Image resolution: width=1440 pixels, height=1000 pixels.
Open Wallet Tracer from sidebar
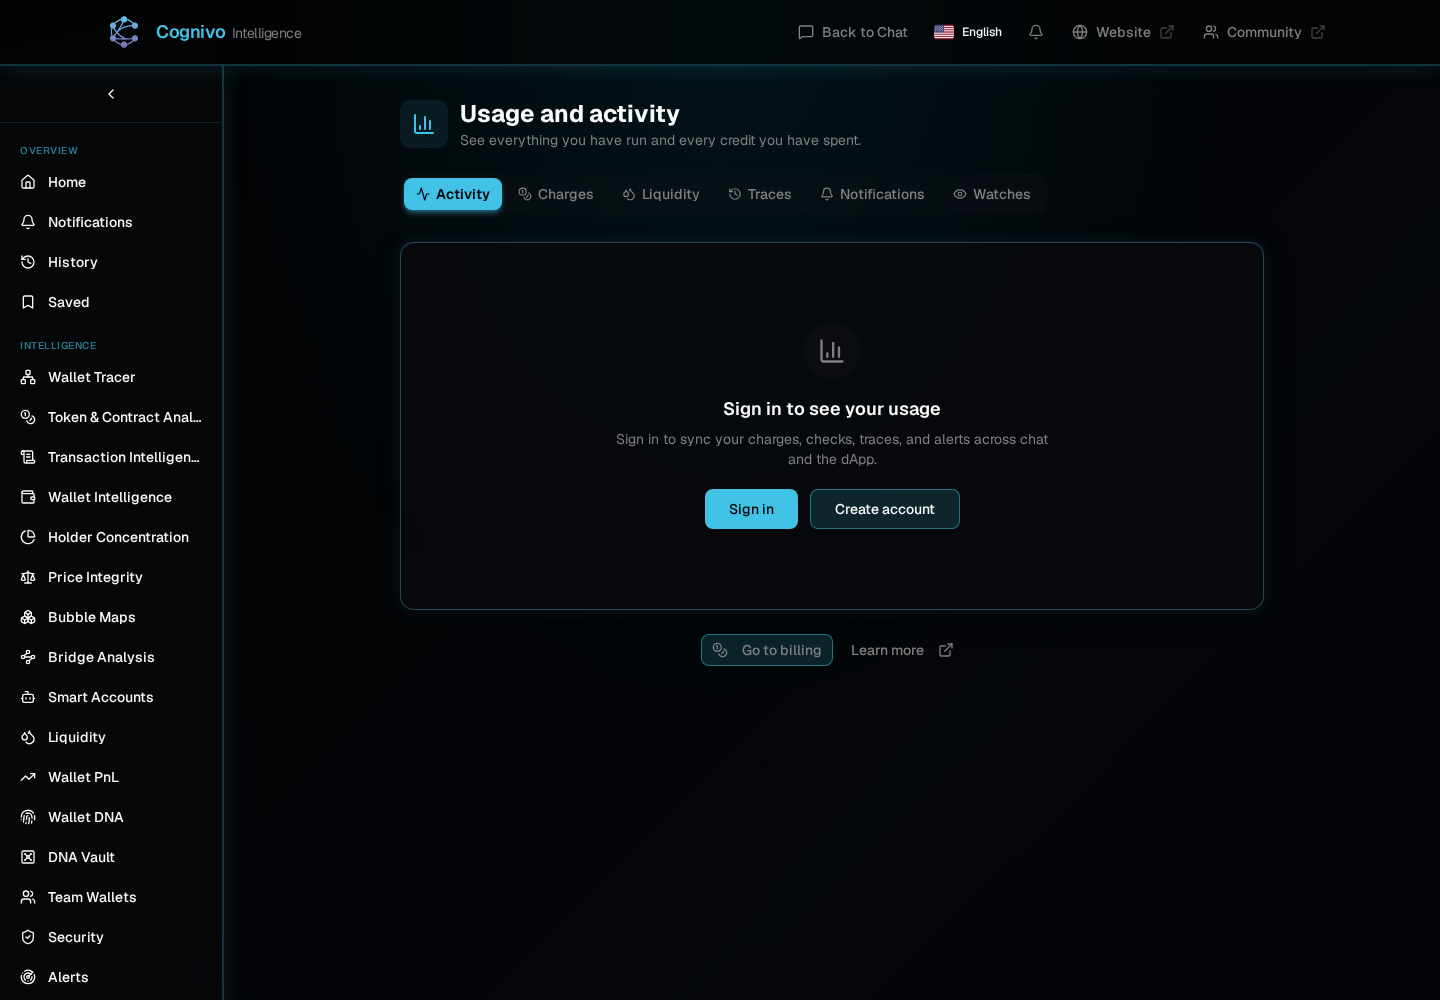coord(111,377)
